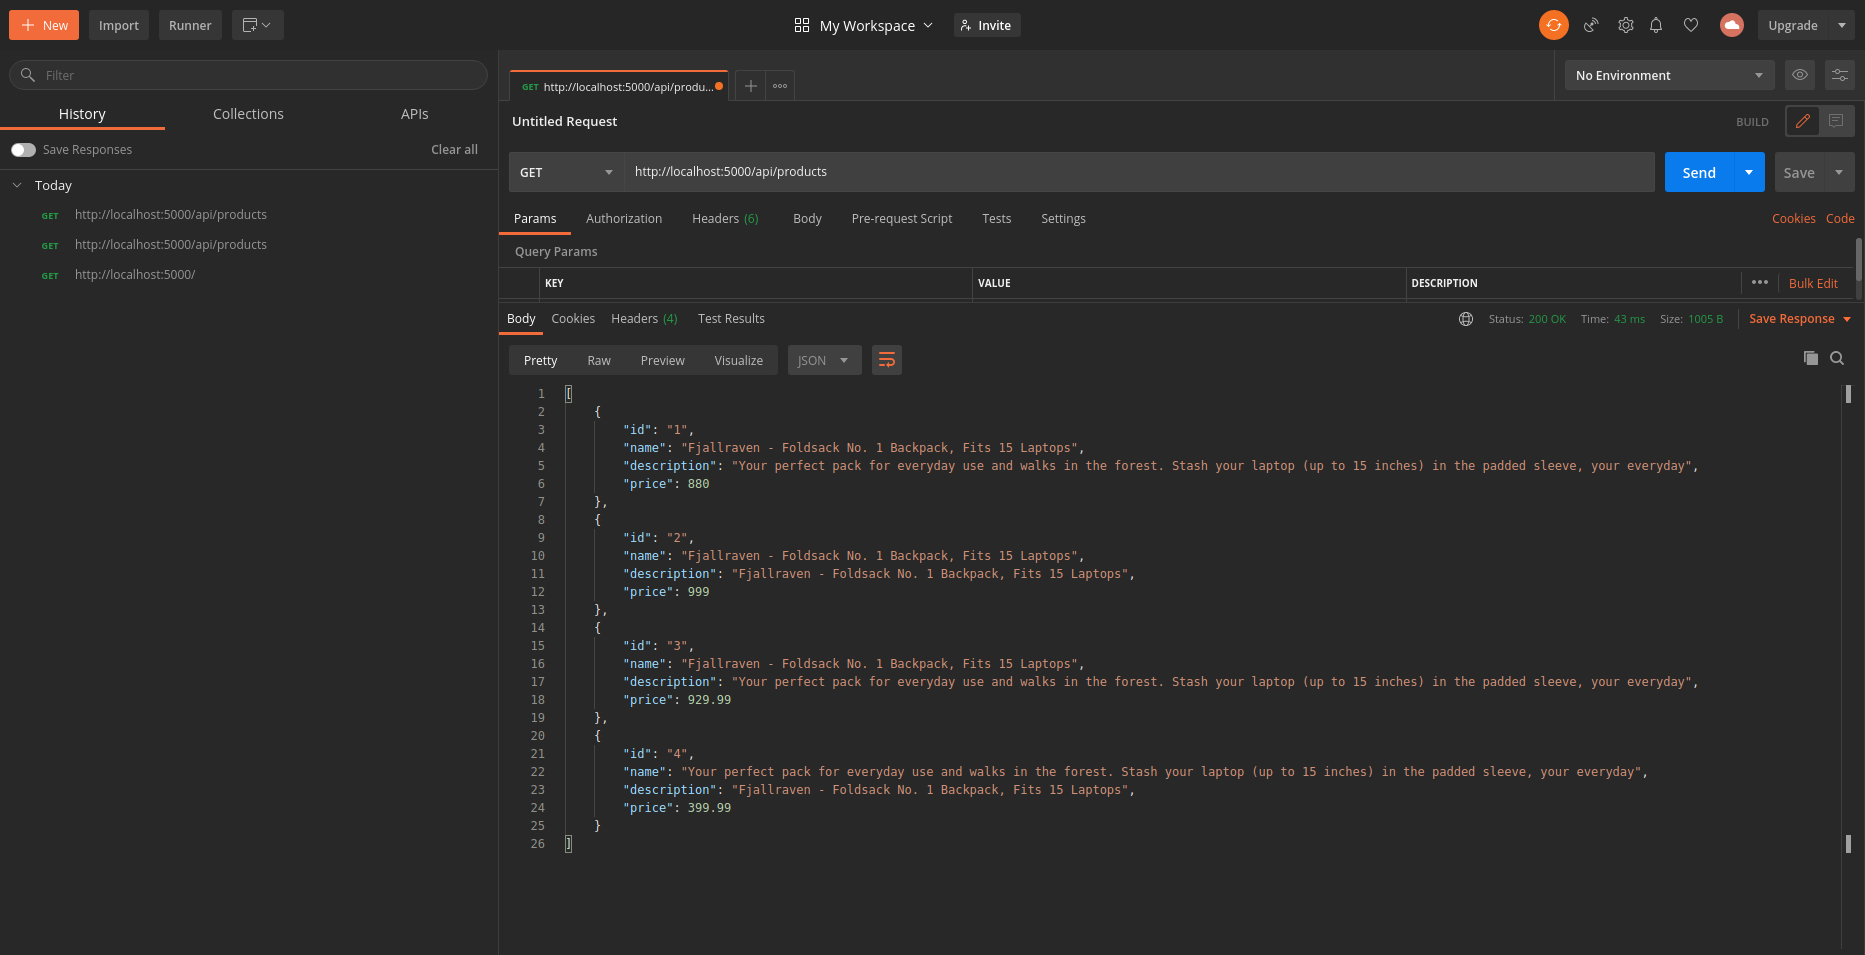Expand the No Environment dropdown
Viewport: 1865px width, 955px height.
pyautogui.click(x=1668, y=75)
